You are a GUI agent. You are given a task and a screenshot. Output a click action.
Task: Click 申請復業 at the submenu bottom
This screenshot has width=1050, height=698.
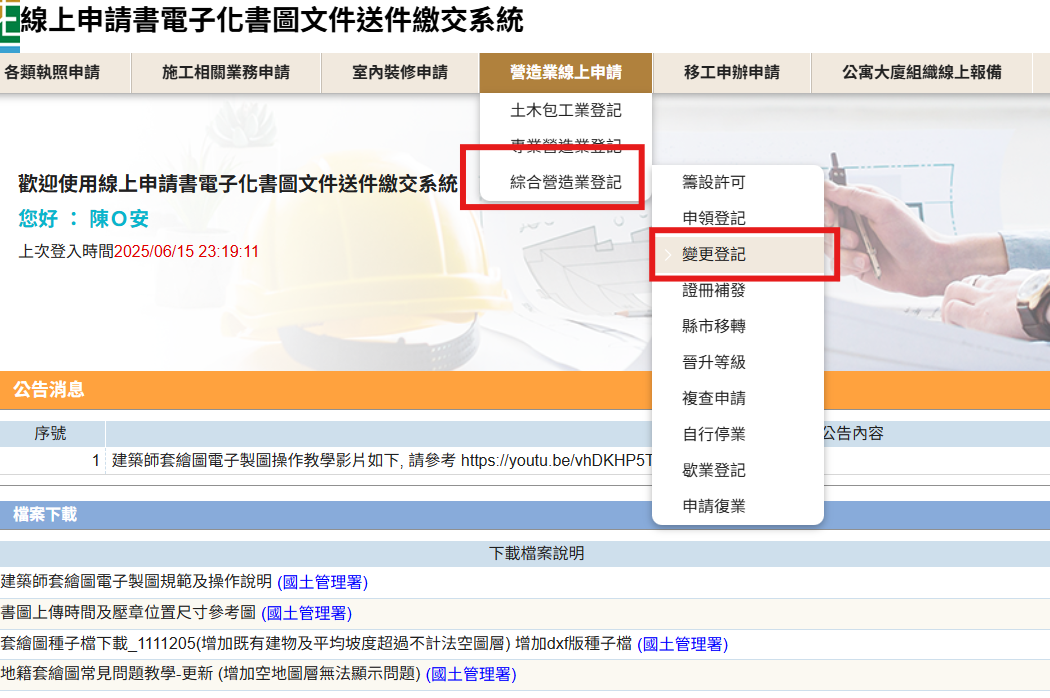coord(714,506)
